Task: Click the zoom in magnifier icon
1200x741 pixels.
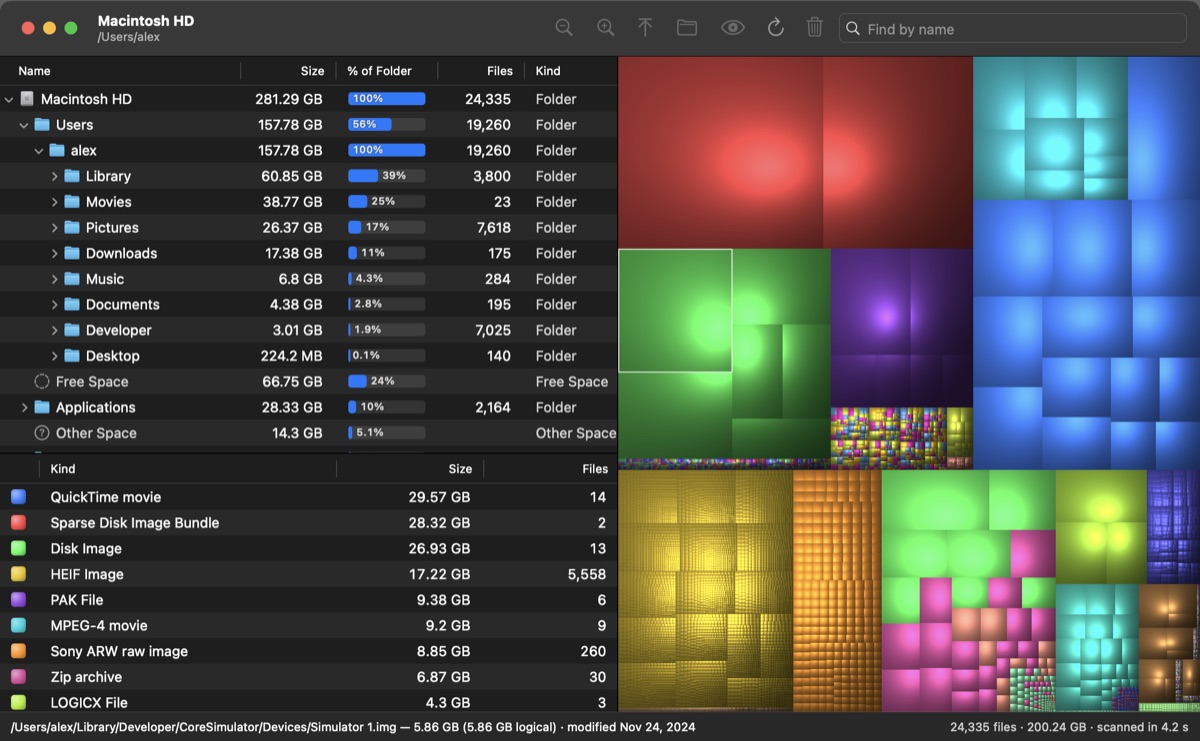Action: 605,28
